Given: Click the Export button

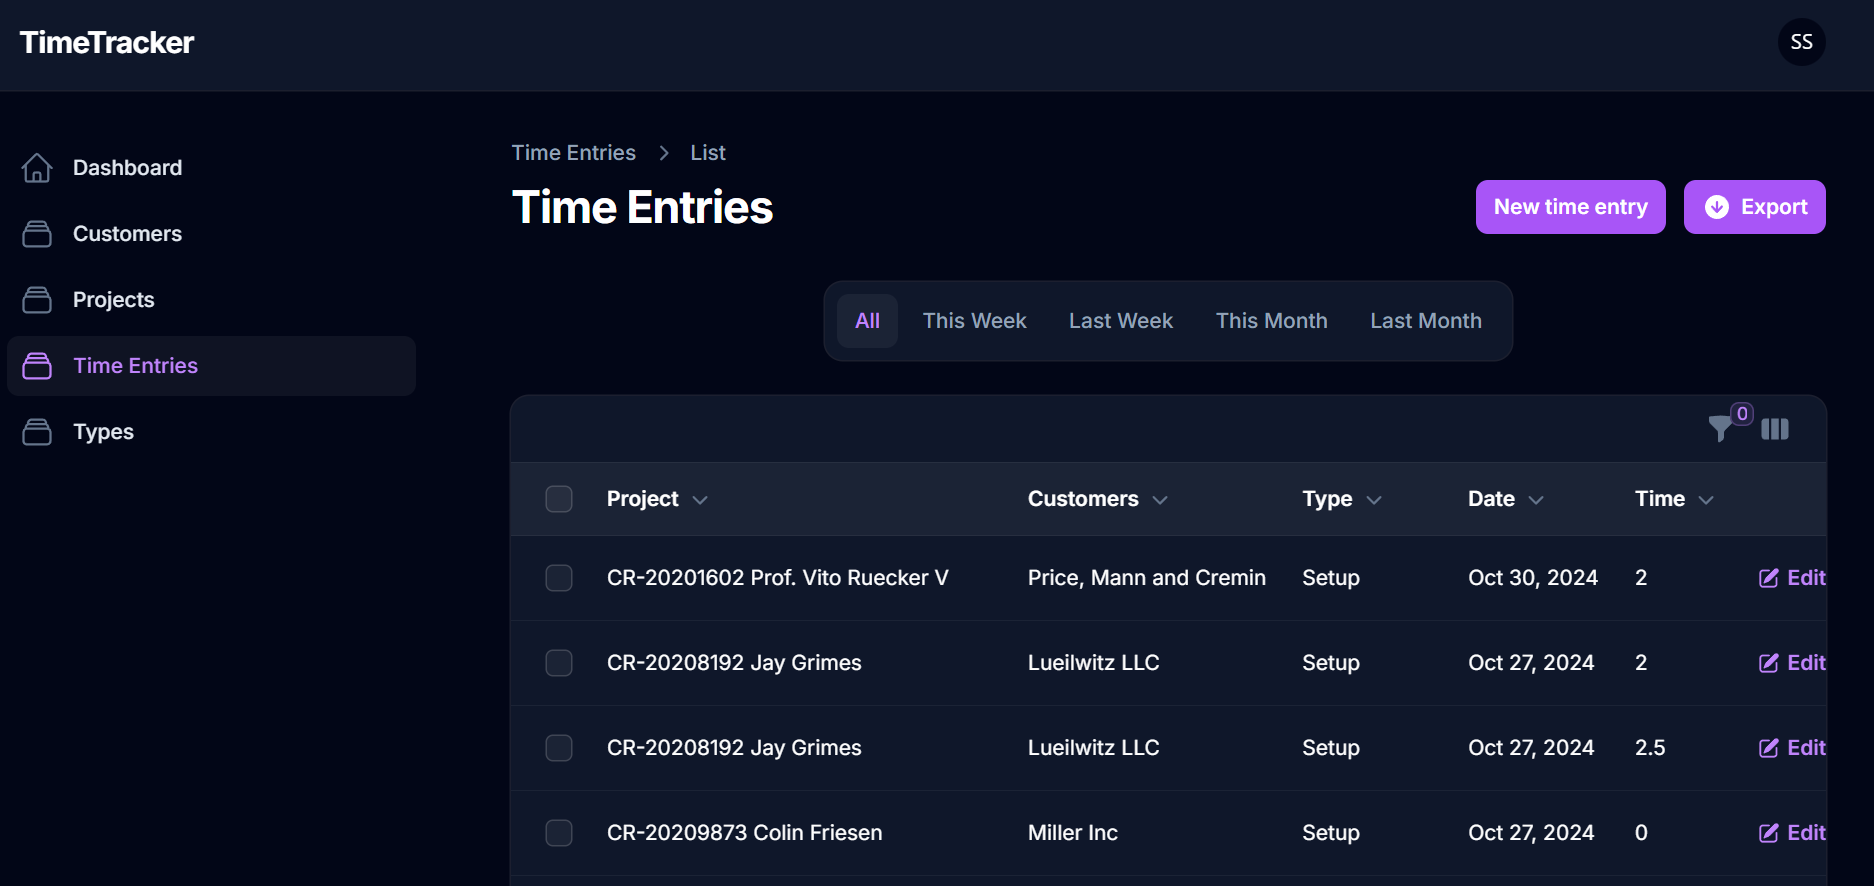Looking at the screenshot, I should [x=1754, y=207].
